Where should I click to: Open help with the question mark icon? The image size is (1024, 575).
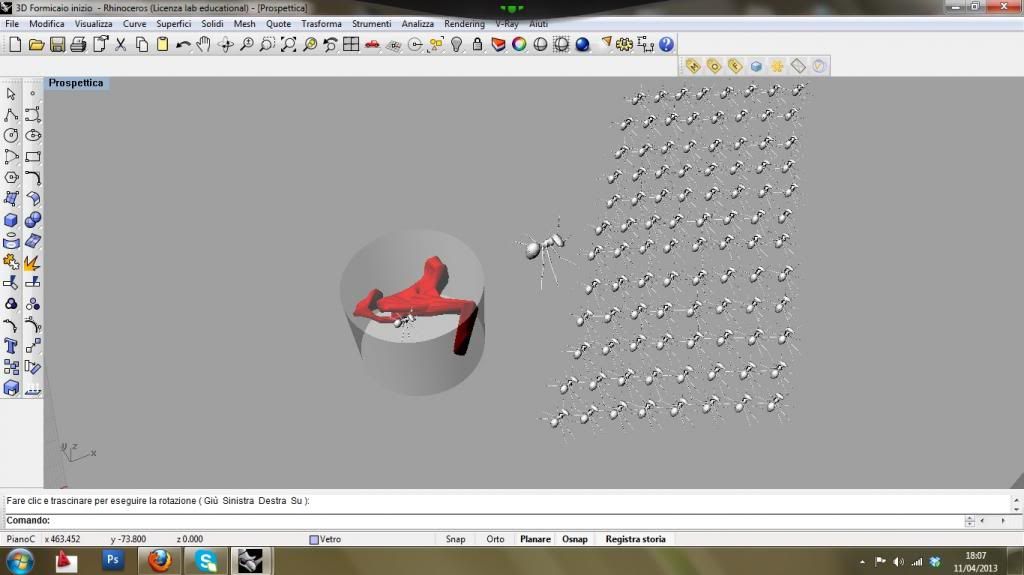[666, 44]
